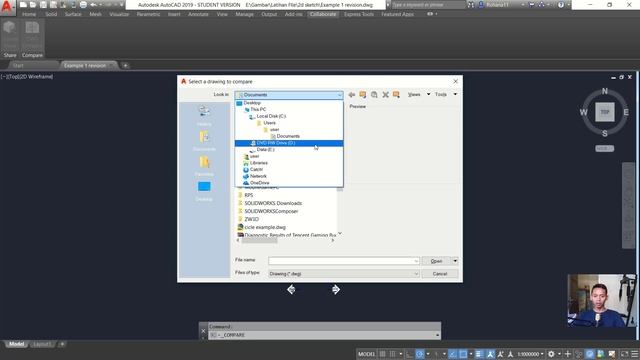
Task: Click the command line close X icon
Action: (203, 331)
